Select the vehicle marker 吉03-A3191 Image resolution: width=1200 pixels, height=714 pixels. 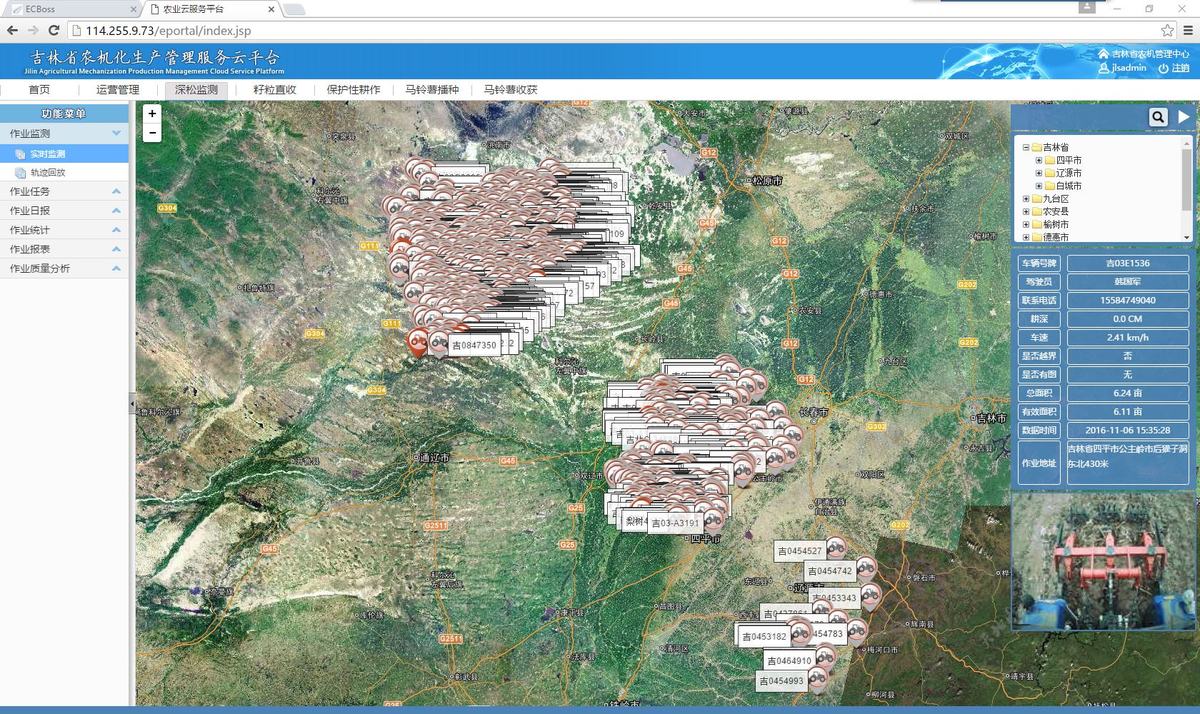pos(675,522)
